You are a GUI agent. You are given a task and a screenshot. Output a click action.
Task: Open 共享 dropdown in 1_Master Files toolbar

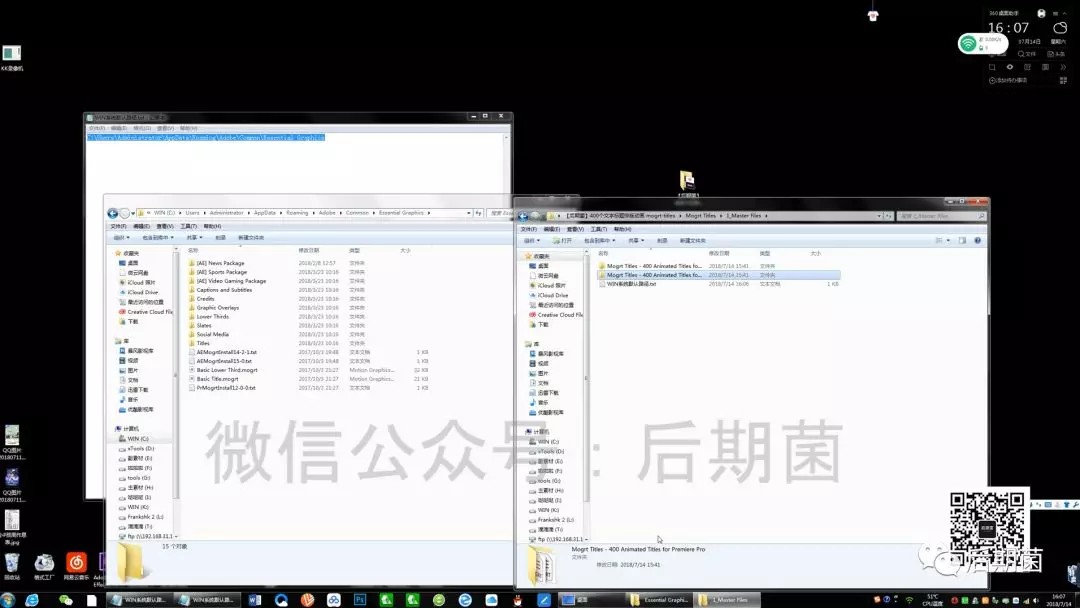tap(636, 240)
